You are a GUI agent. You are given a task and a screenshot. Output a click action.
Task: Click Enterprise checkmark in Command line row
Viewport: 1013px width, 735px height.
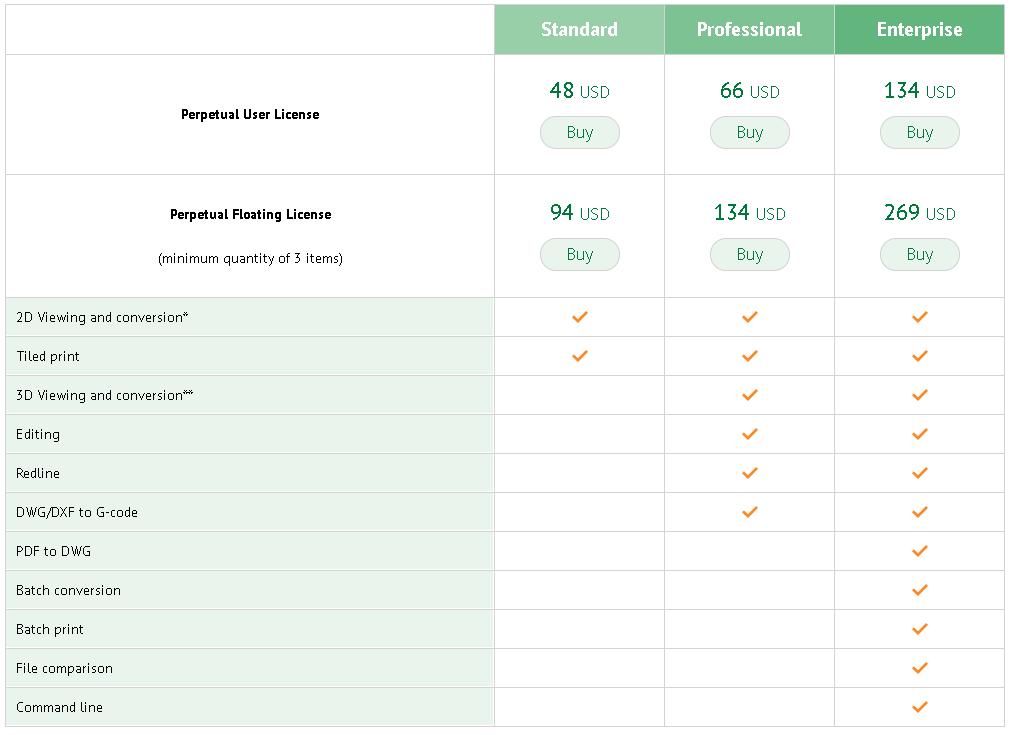[x=920, y=707]
